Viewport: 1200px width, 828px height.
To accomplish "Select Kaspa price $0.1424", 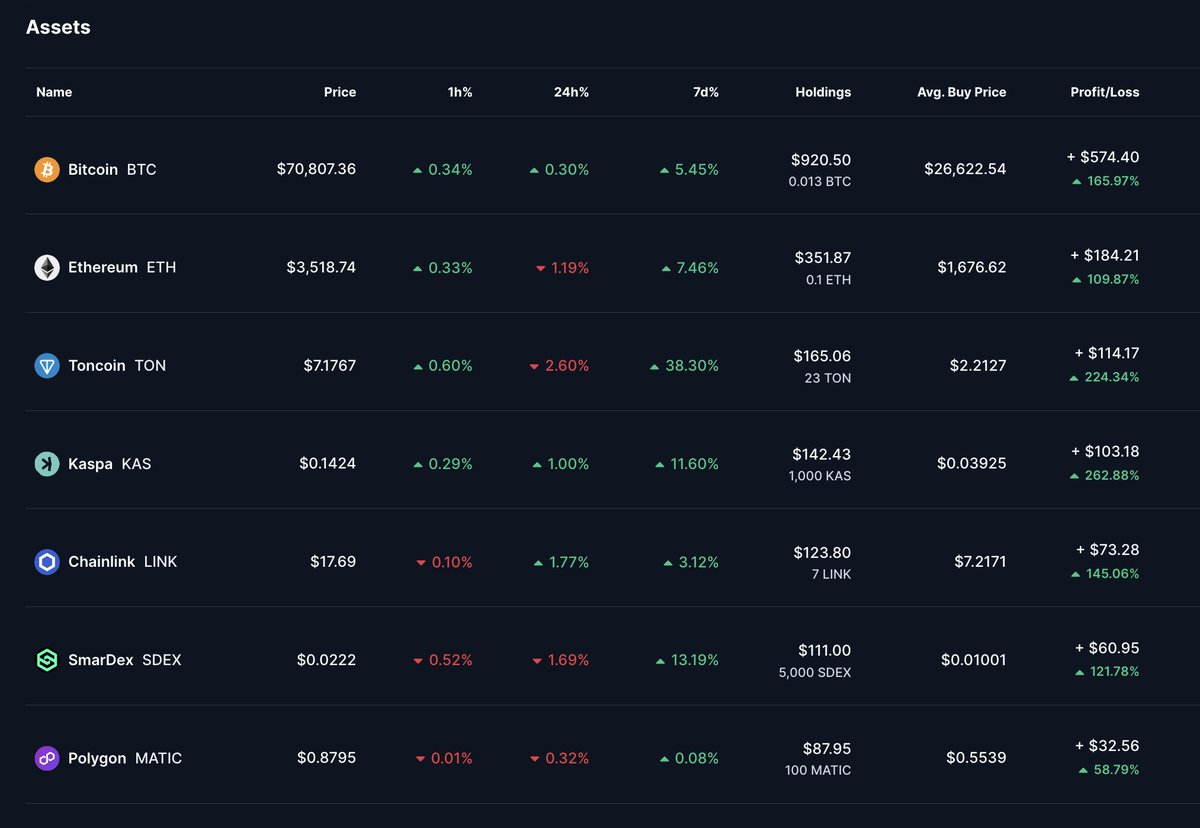I will [x=327, y=464].
